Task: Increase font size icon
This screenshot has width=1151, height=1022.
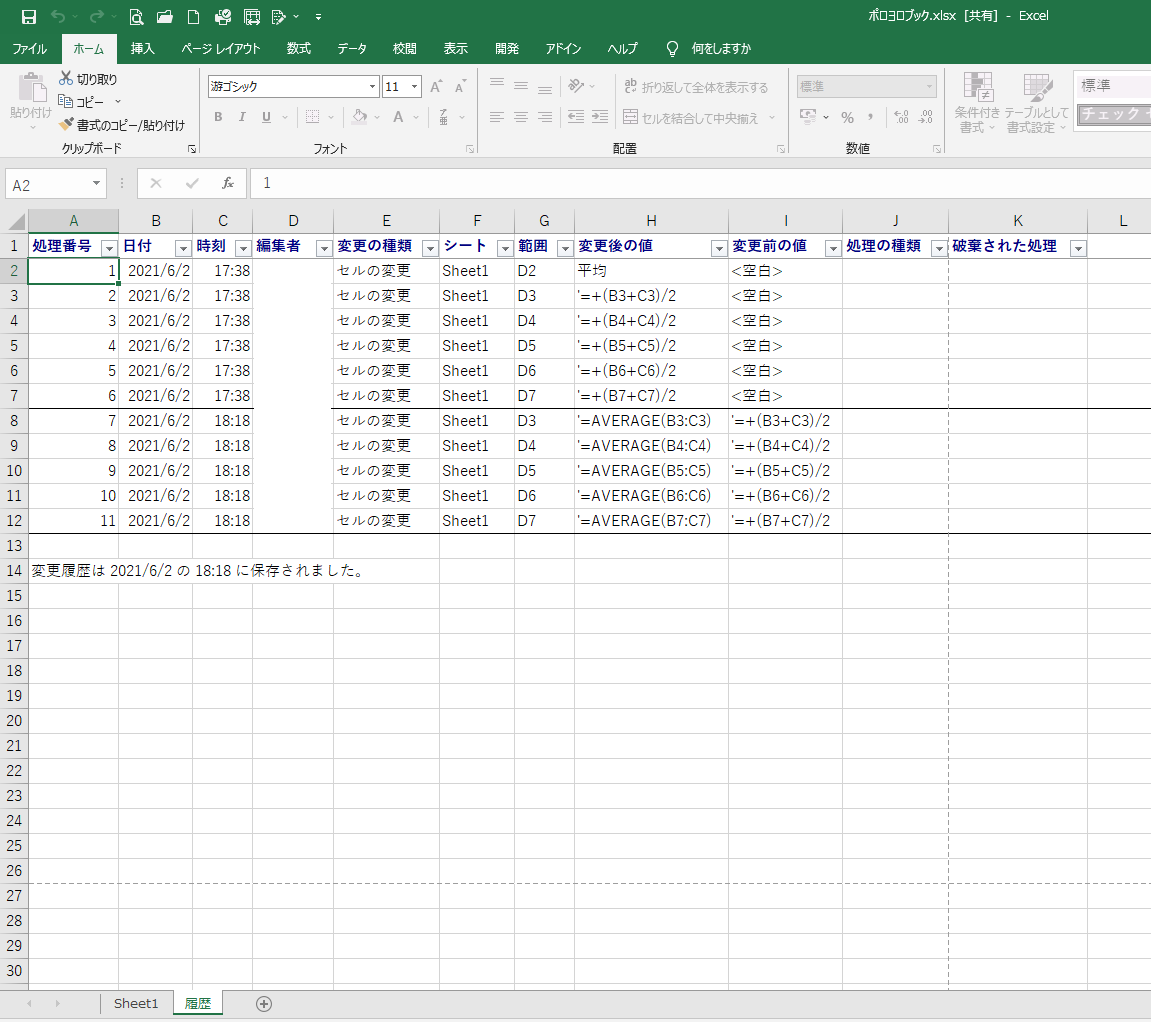Action: 436,87
